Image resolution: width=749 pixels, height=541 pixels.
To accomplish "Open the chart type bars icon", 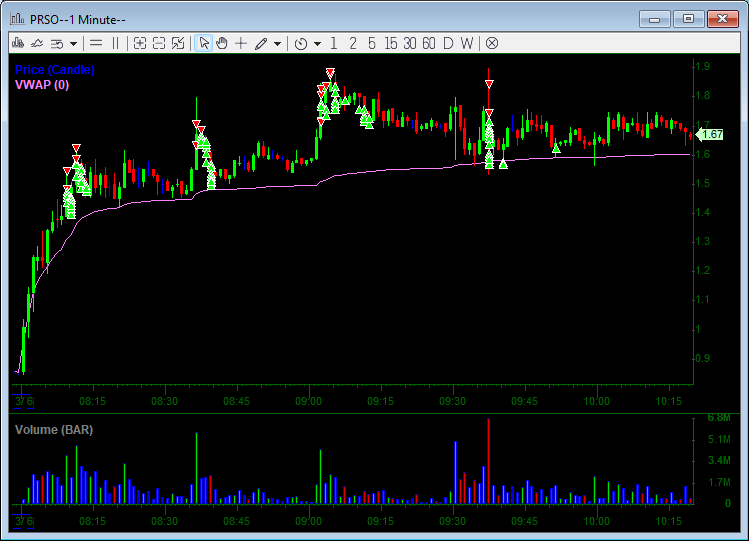I will point(18,43).
